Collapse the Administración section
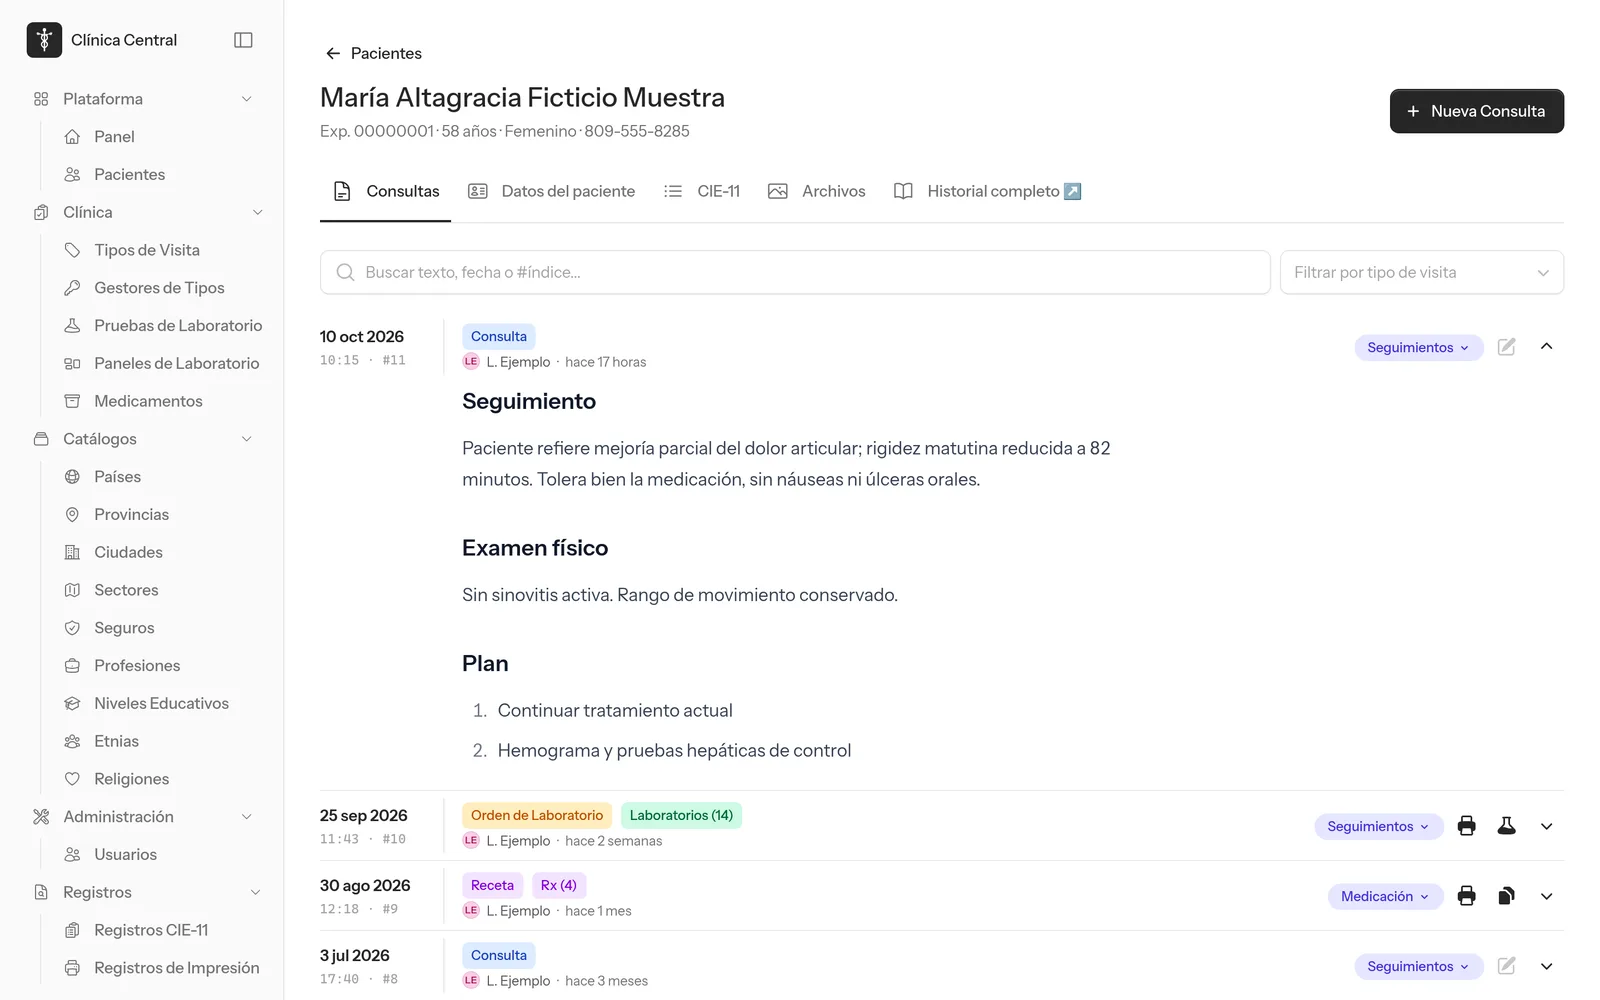 coord(246,817)
